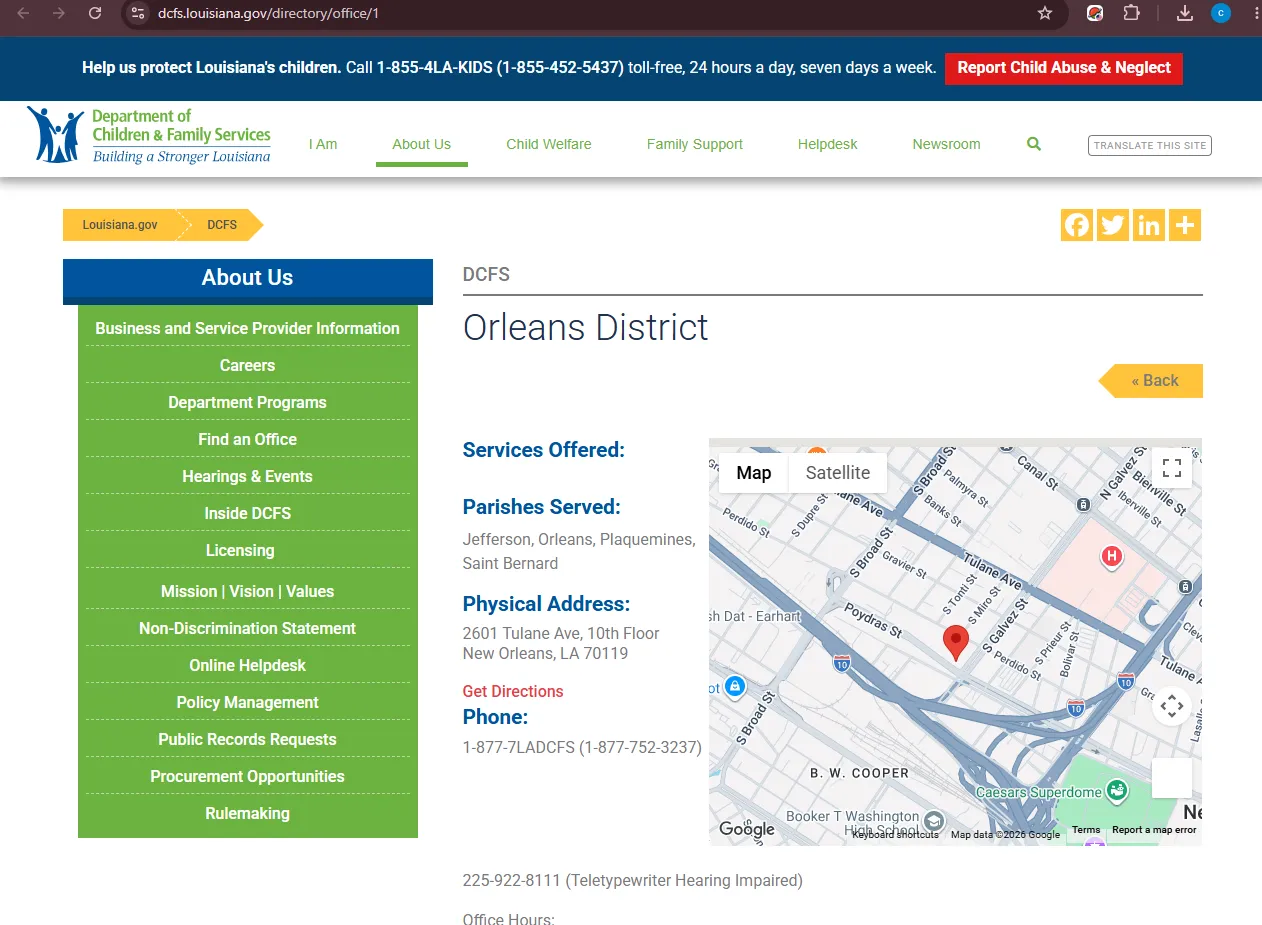The image size is (1262, 925).
Task: Open the Child Welfare menu
Action: pos(549,144)
